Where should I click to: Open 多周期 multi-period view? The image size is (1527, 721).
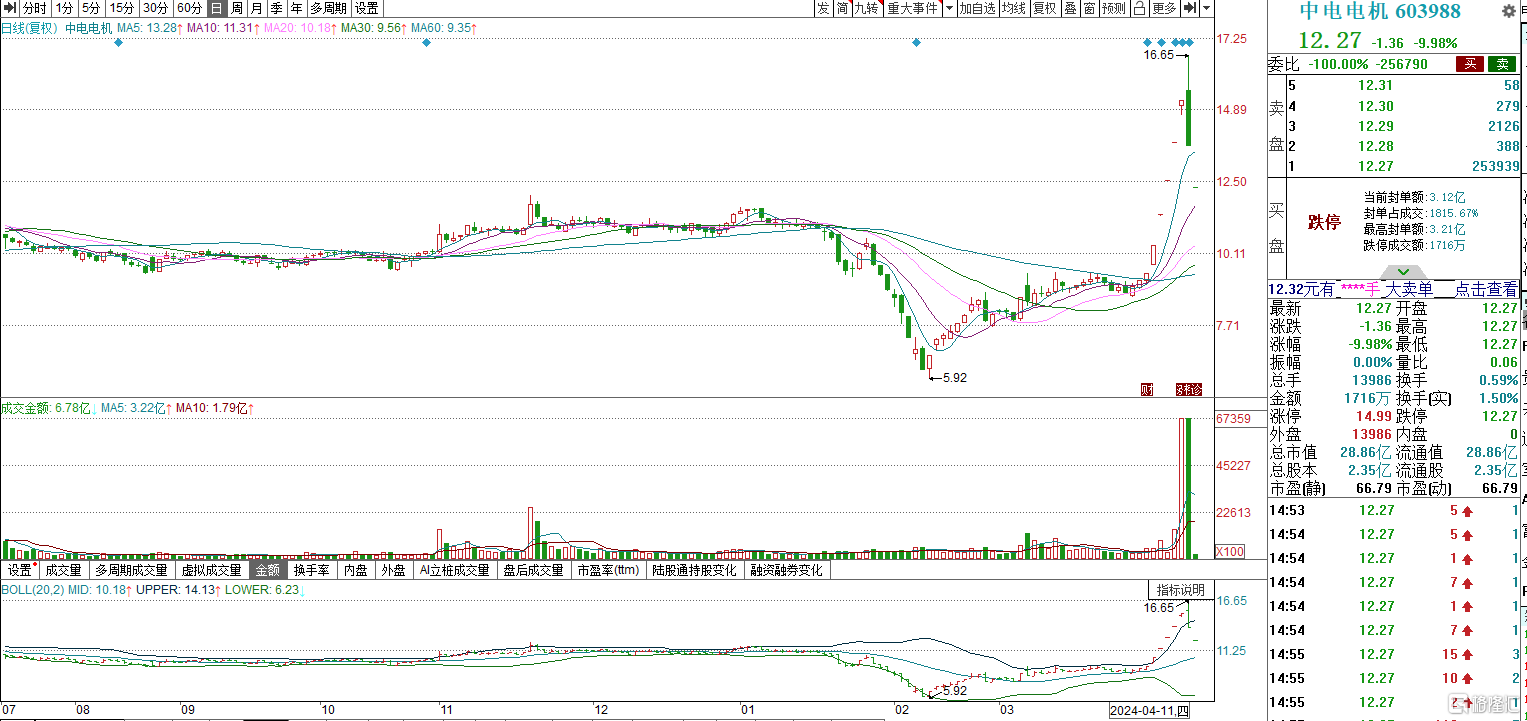[329, 8]
